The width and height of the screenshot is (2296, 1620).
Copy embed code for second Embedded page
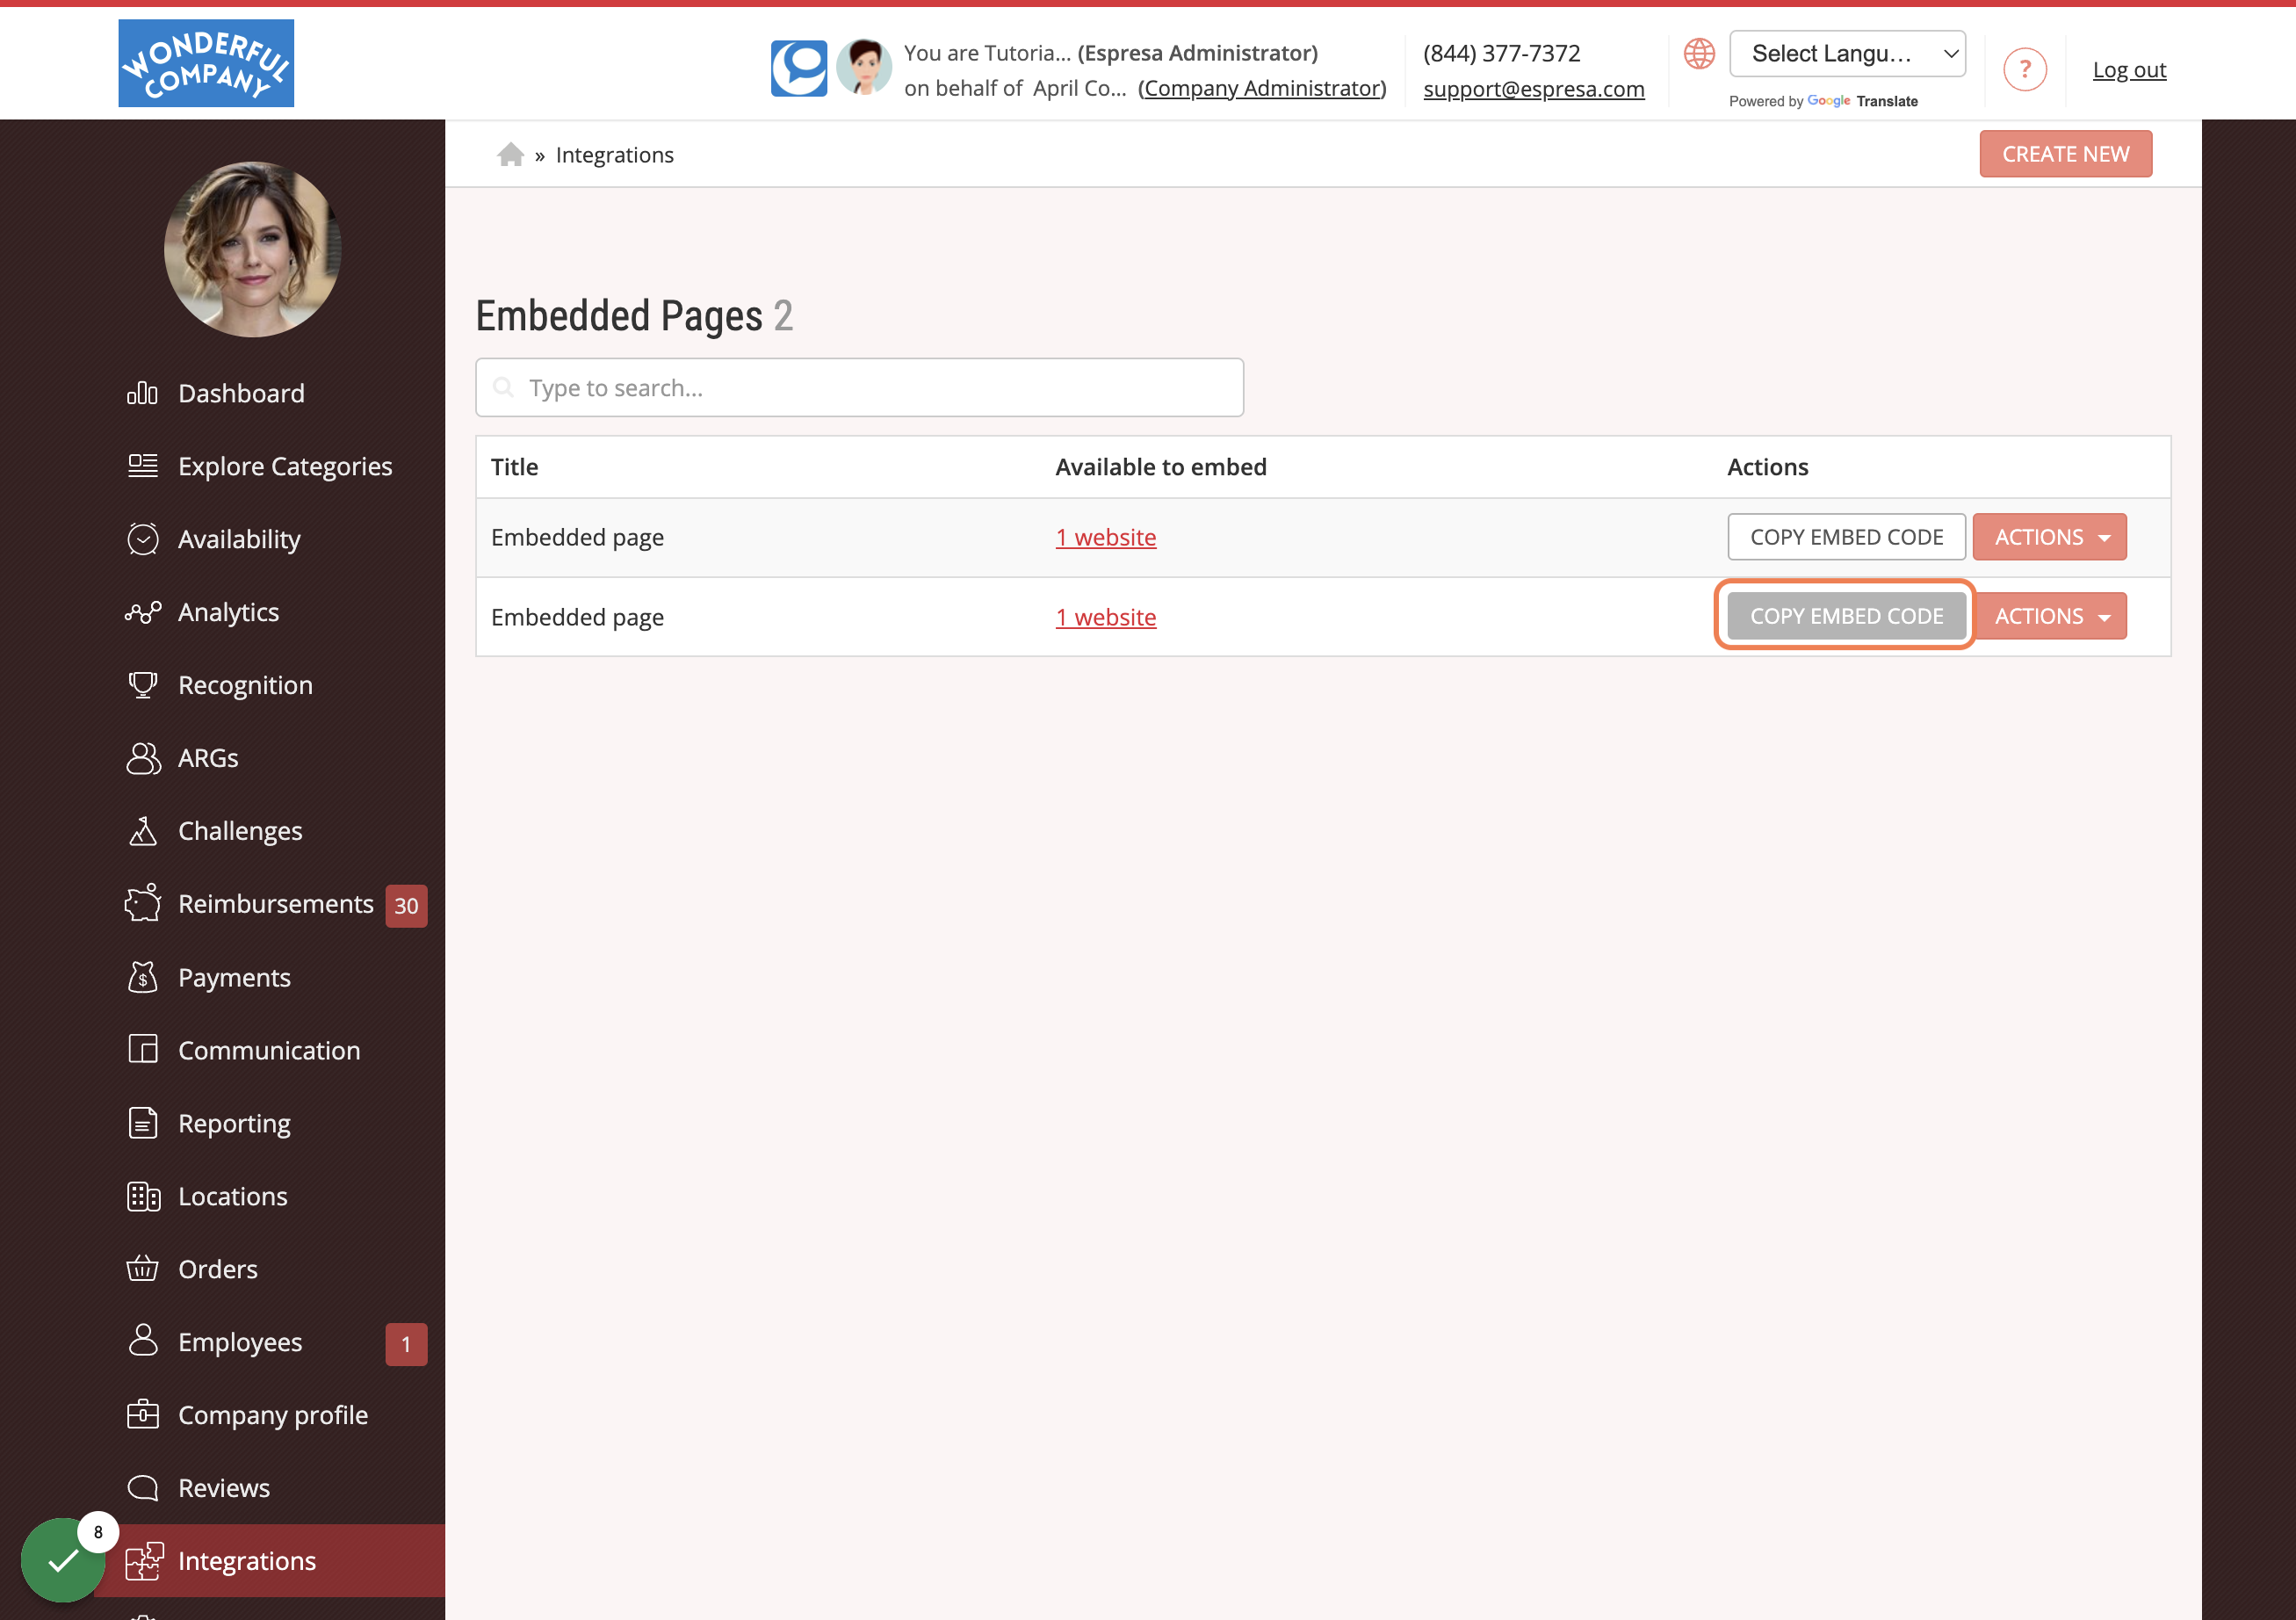(x=1846, y=616)
